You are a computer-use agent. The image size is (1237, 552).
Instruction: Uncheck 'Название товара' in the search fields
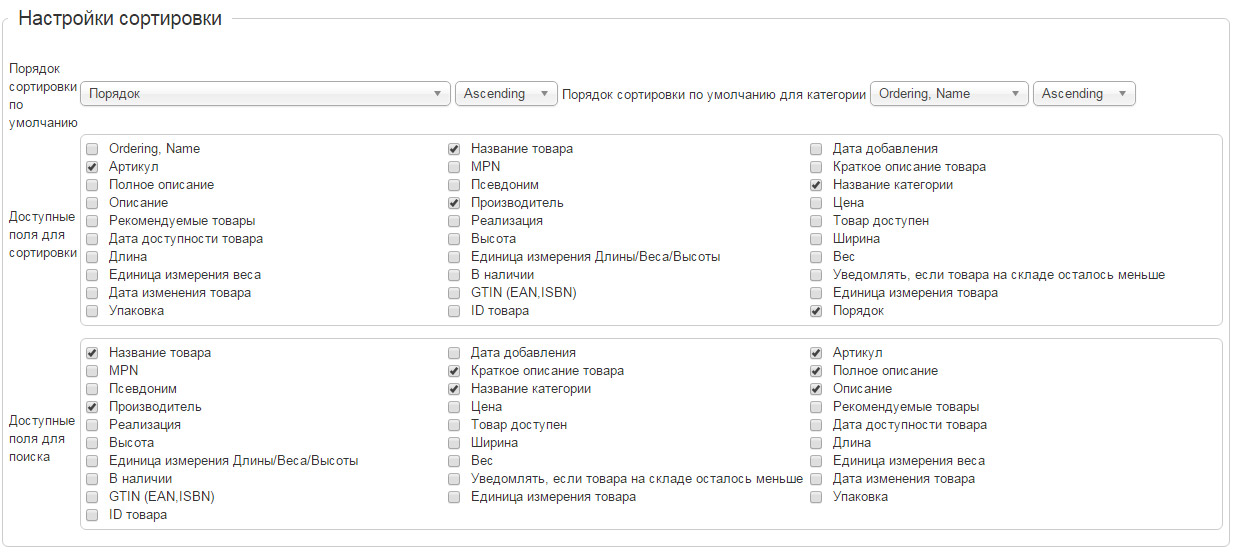click(92, 353)
